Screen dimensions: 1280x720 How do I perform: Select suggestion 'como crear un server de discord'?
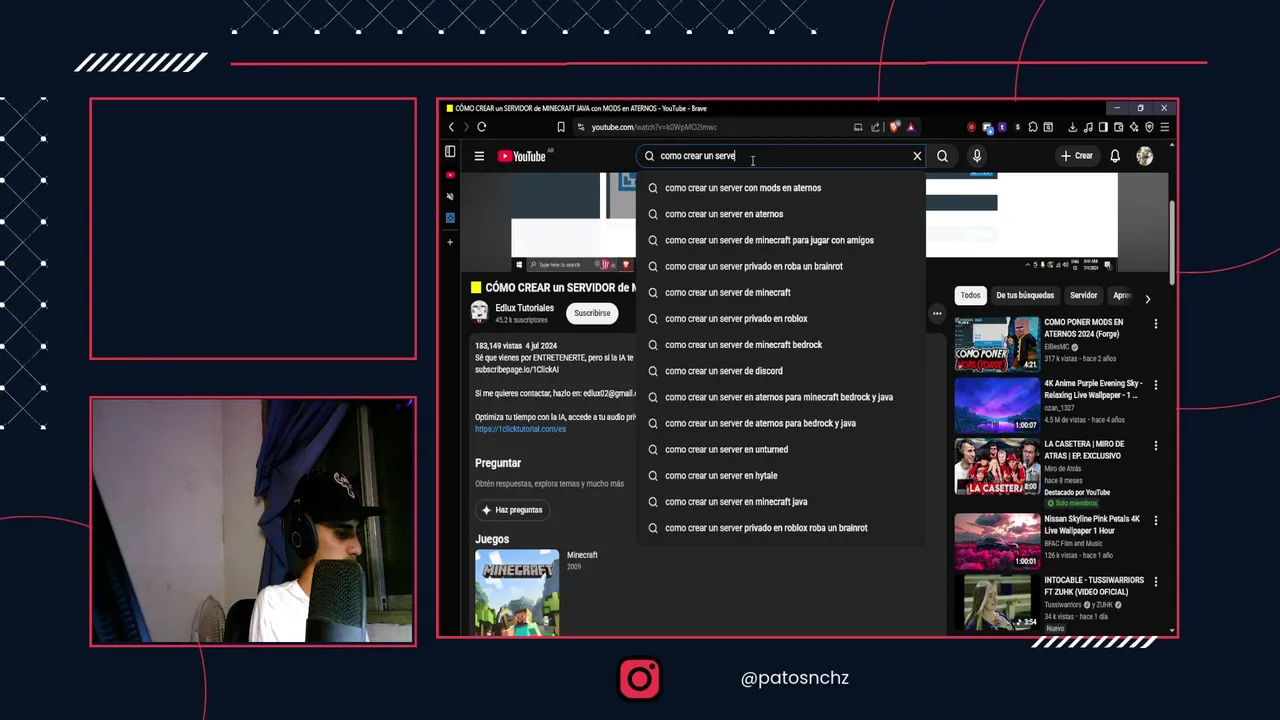780,371
